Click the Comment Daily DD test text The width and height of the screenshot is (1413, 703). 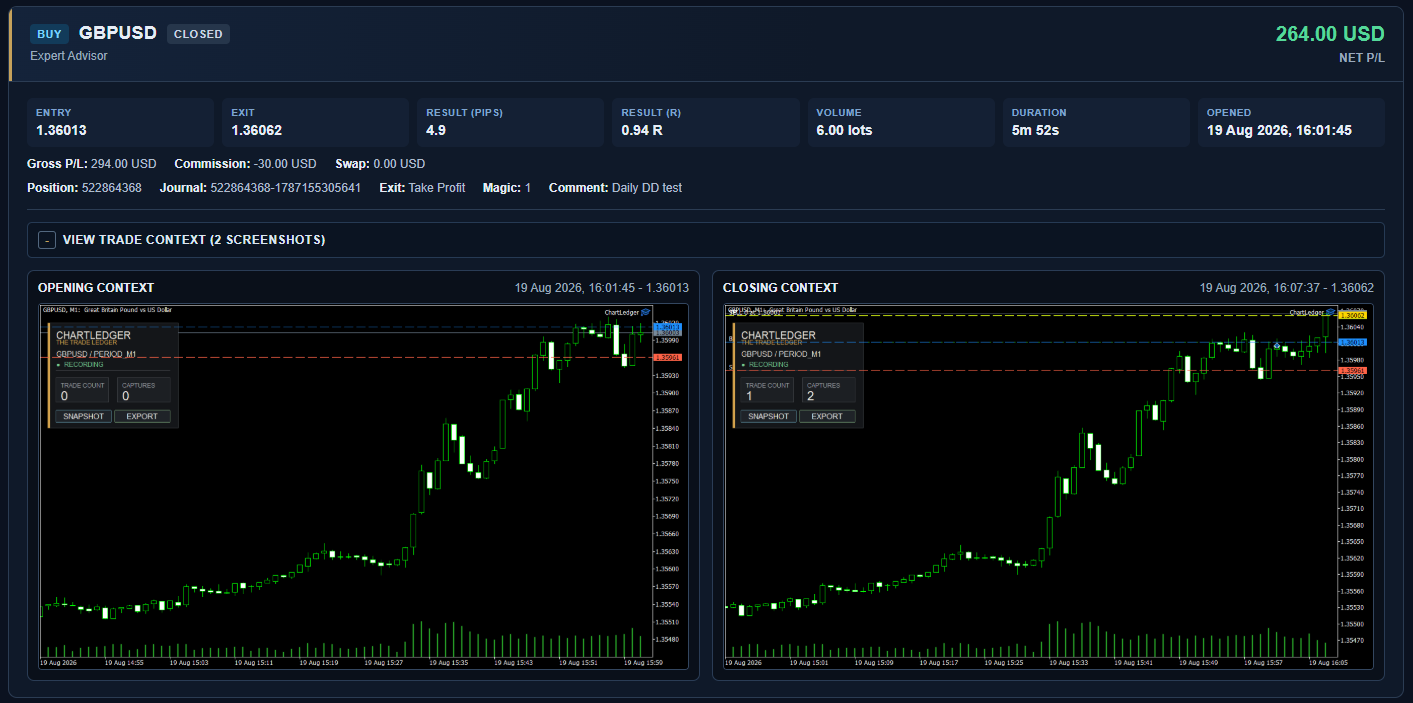[615, 188]
